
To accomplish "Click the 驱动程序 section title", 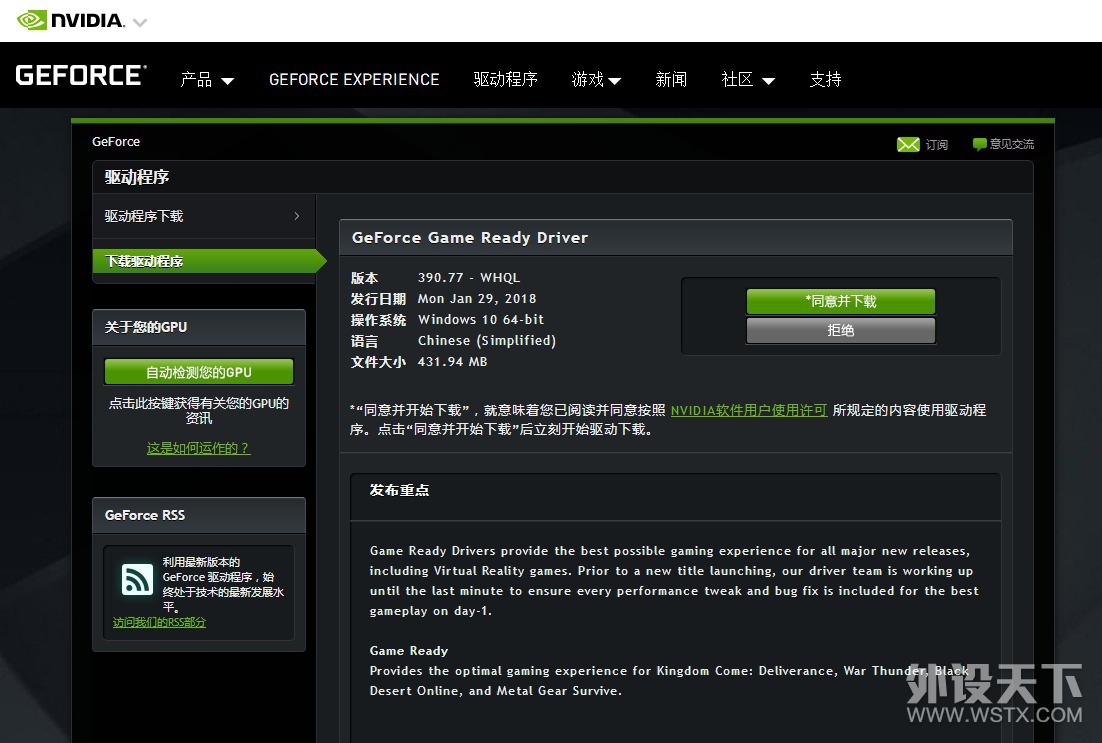I will click(137, 177).
